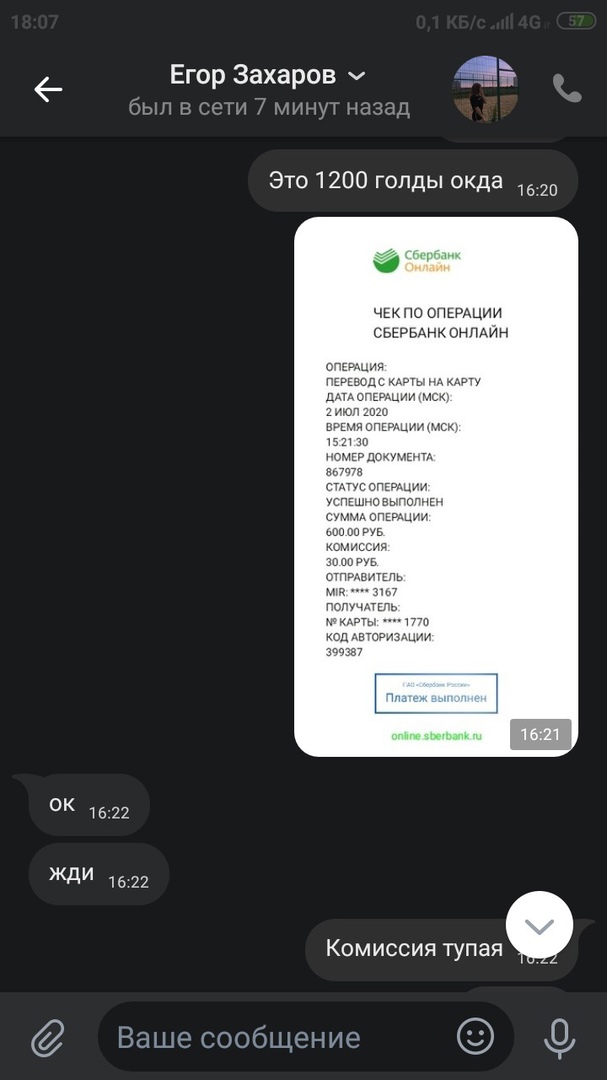Tap the back arrow to leave chat
Image resolution: width=607 pixels, height=1080 pixels.
48,90
